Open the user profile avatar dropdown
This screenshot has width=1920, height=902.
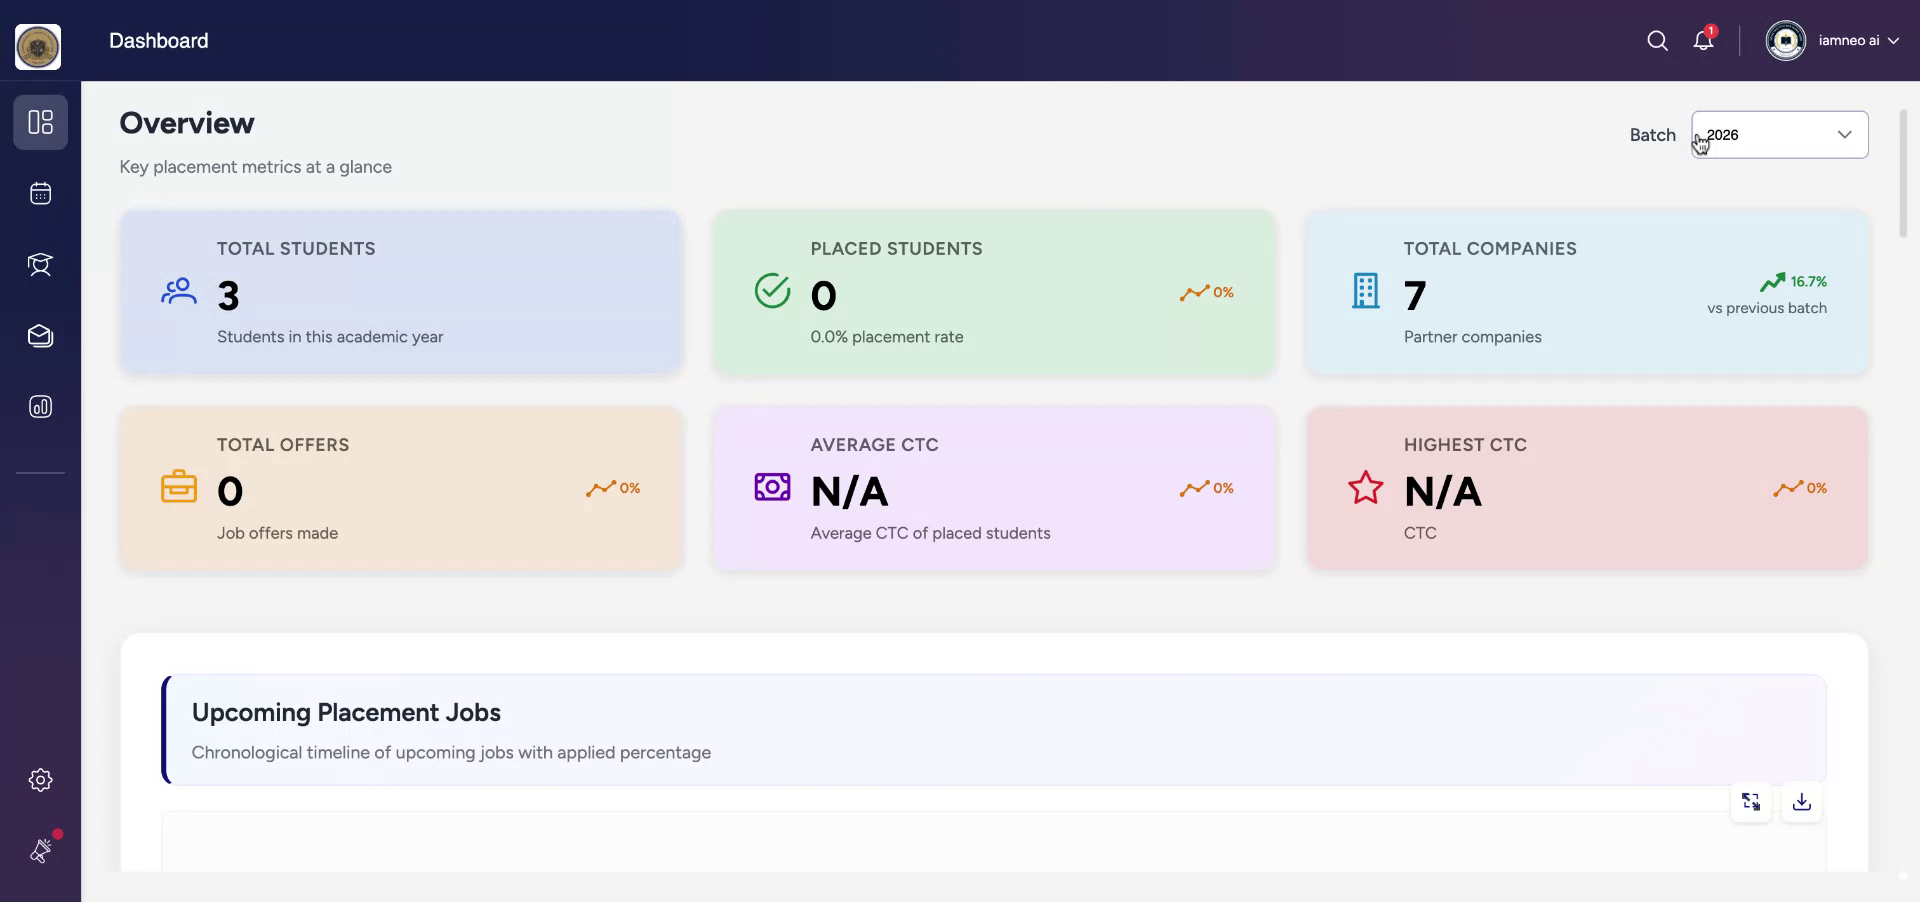click(x=1788, y=40)
